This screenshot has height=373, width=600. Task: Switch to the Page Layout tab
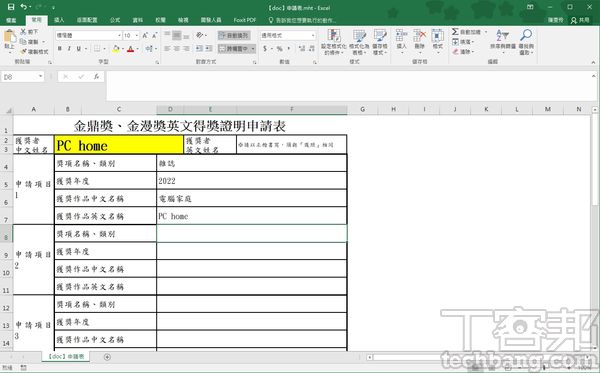click(87, 20)
